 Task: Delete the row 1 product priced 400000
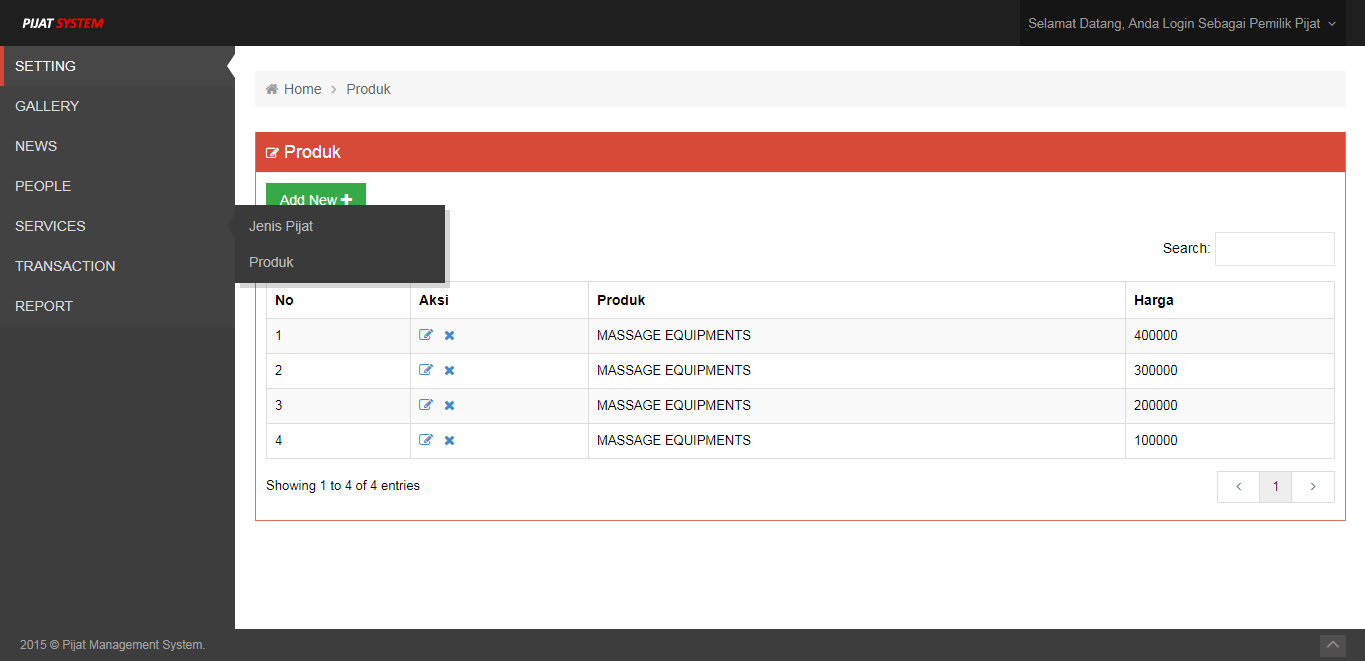click(x=449, y=336)
